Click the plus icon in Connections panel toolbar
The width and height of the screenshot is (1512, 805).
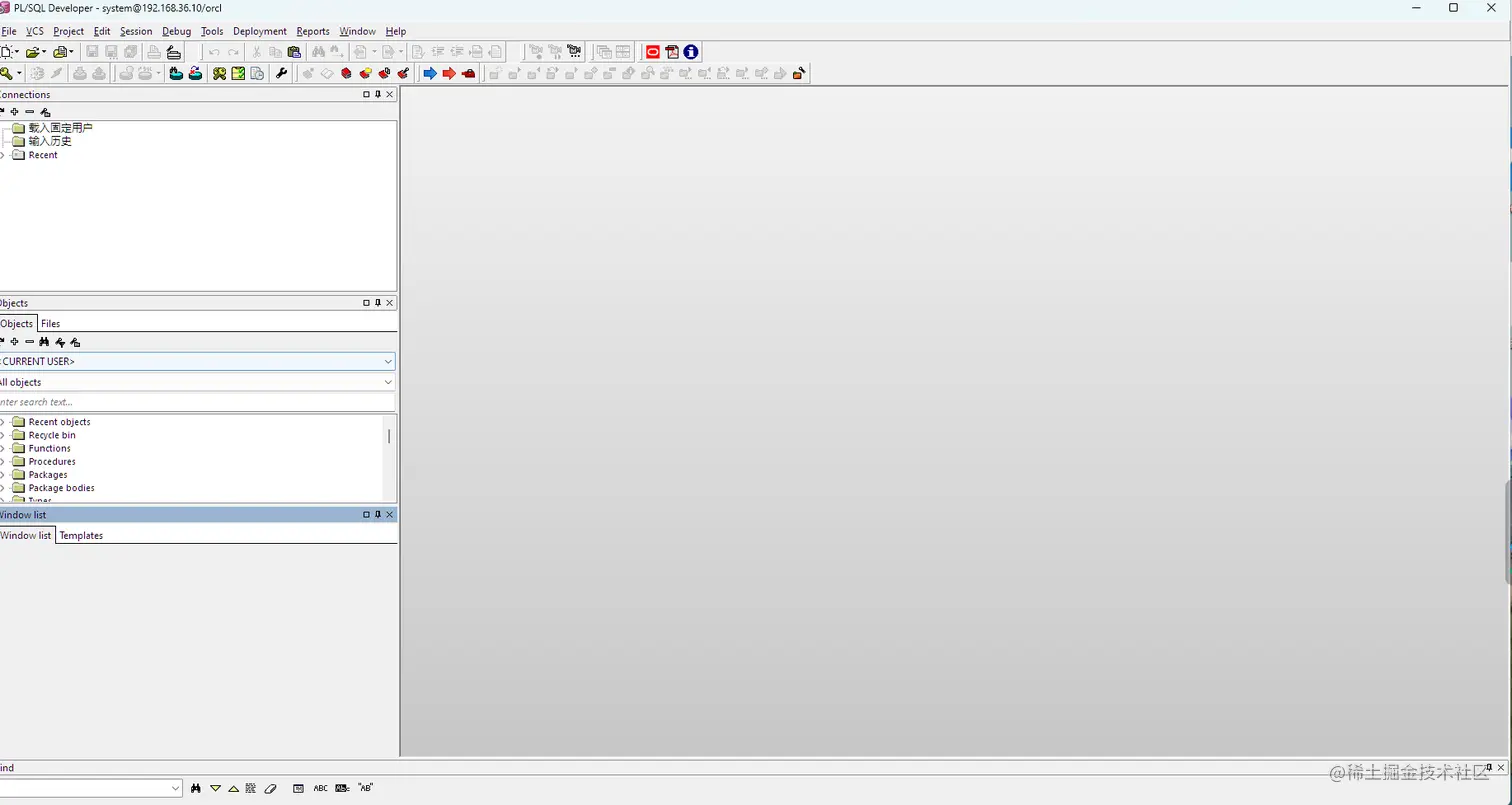(14, 111)
